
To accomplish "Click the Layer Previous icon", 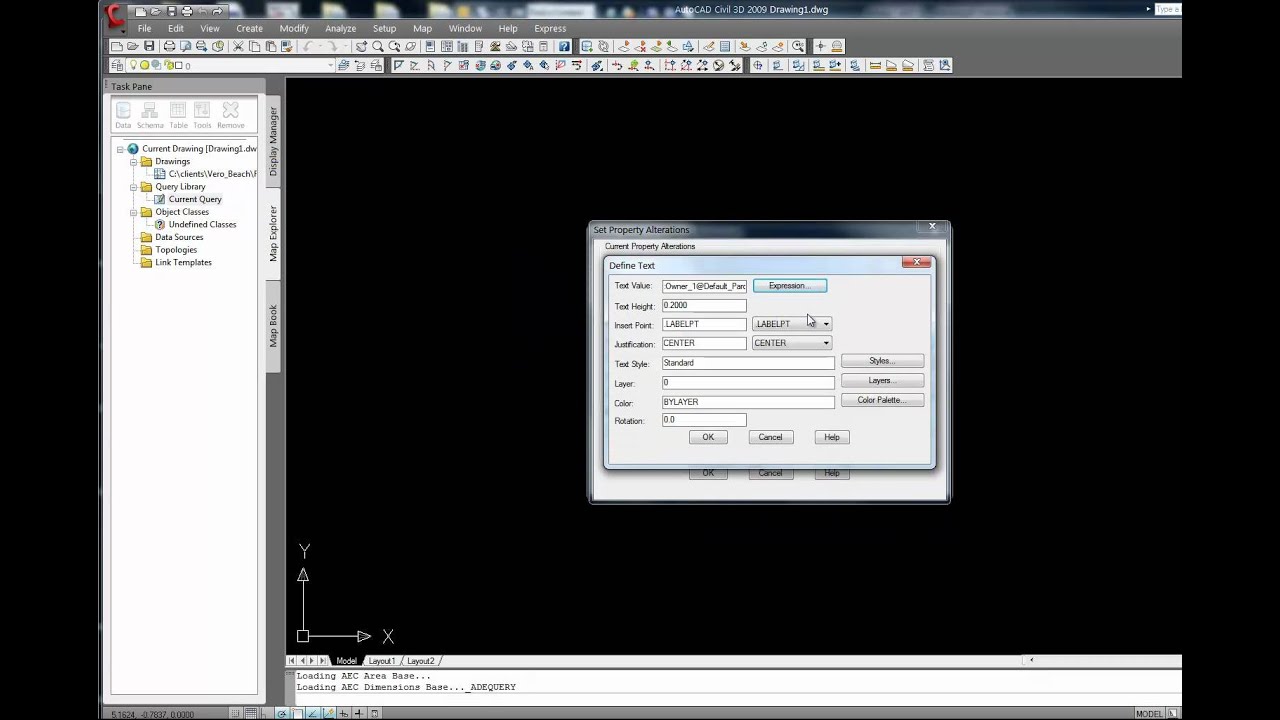I will (x=359, y=65).
